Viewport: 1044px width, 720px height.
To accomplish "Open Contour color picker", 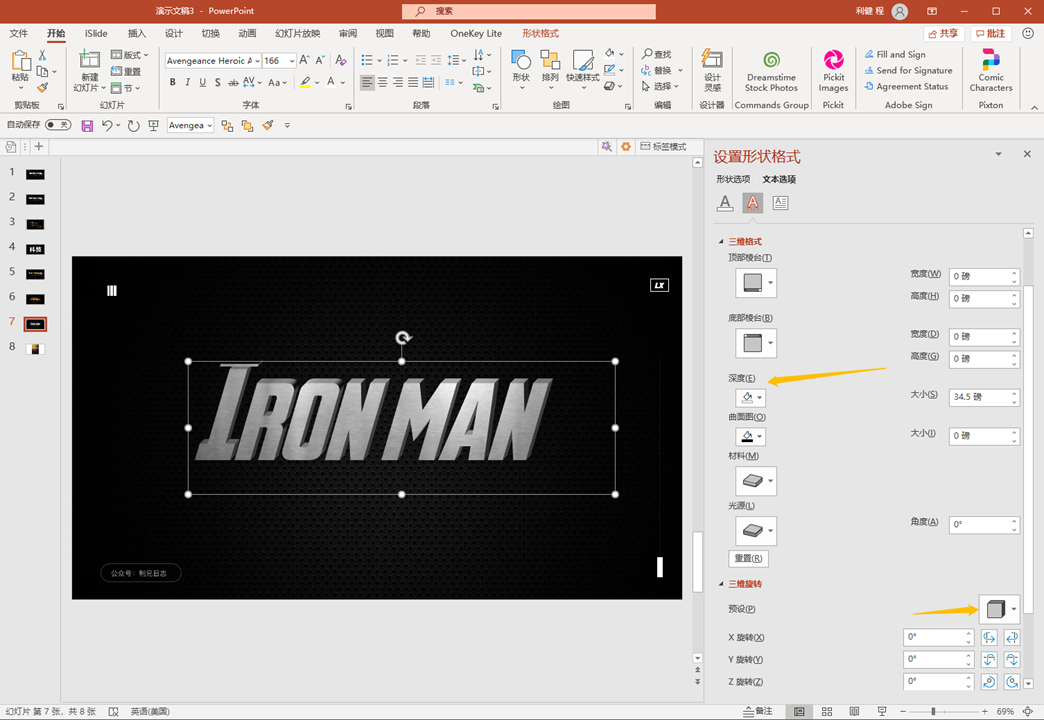I will [x=750, y=437].
